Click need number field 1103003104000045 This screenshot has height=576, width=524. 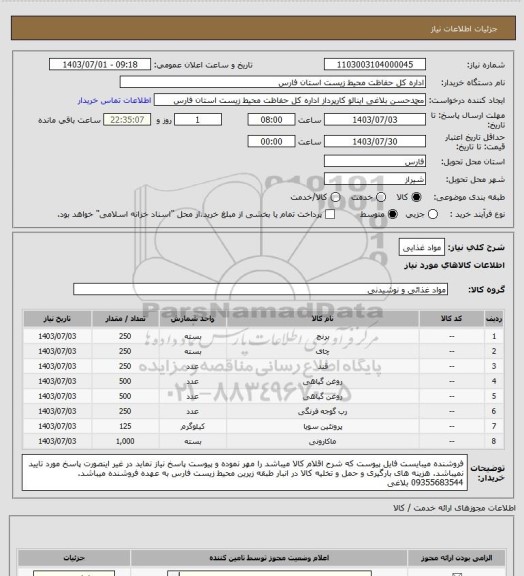(x=375, y=64)
